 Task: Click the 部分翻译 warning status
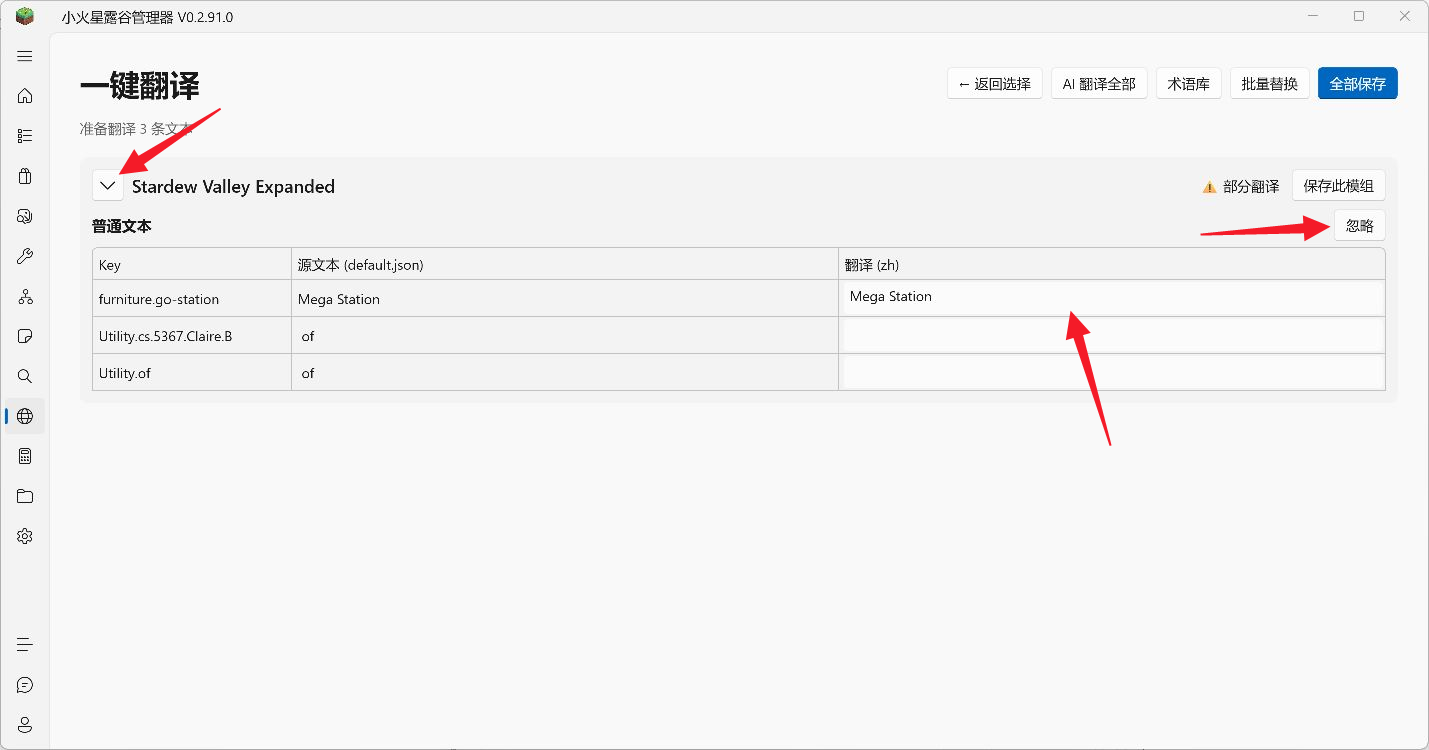[x=1241, y=186]
